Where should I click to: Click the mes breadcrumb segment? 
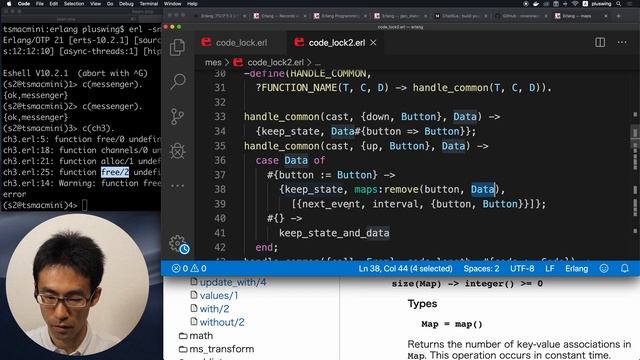[x=213, y=62]
